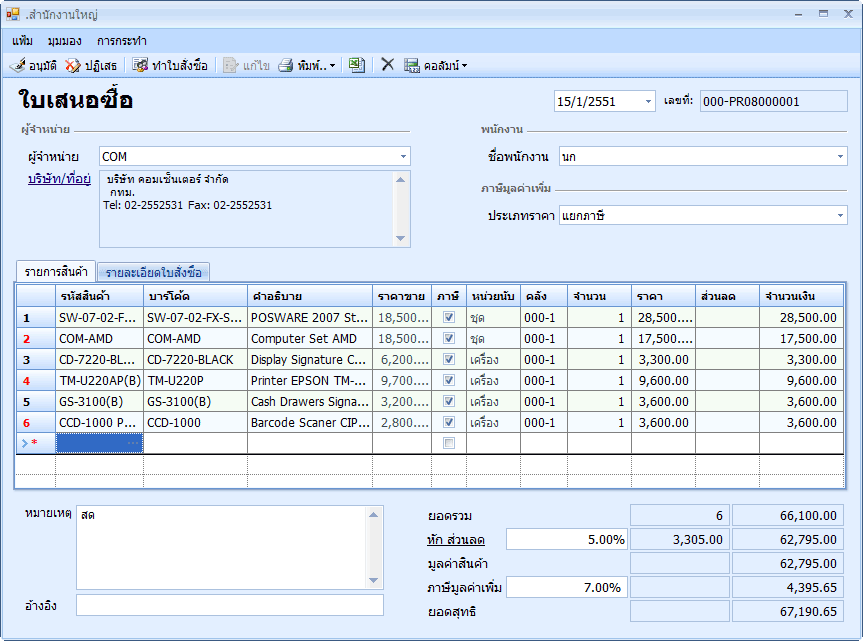This screenshot has width=863, height=641.
Task: Click the ทำใบสั่งซื้อ create purchase order icon
Action: pyautogui.click(x=141, y=65)
